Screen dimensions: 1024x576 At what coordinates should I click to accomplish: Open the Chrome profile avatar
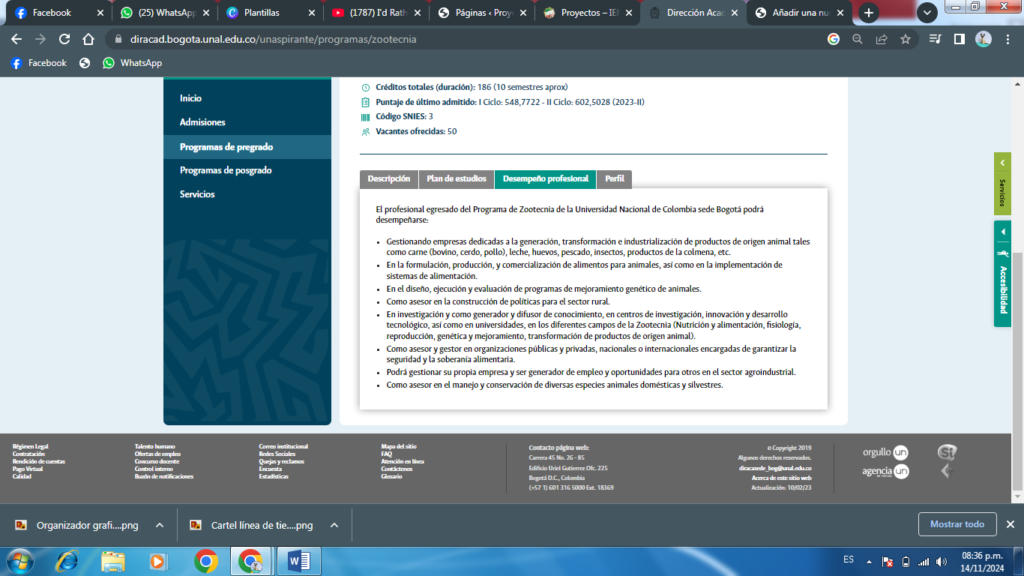(983, 39)
